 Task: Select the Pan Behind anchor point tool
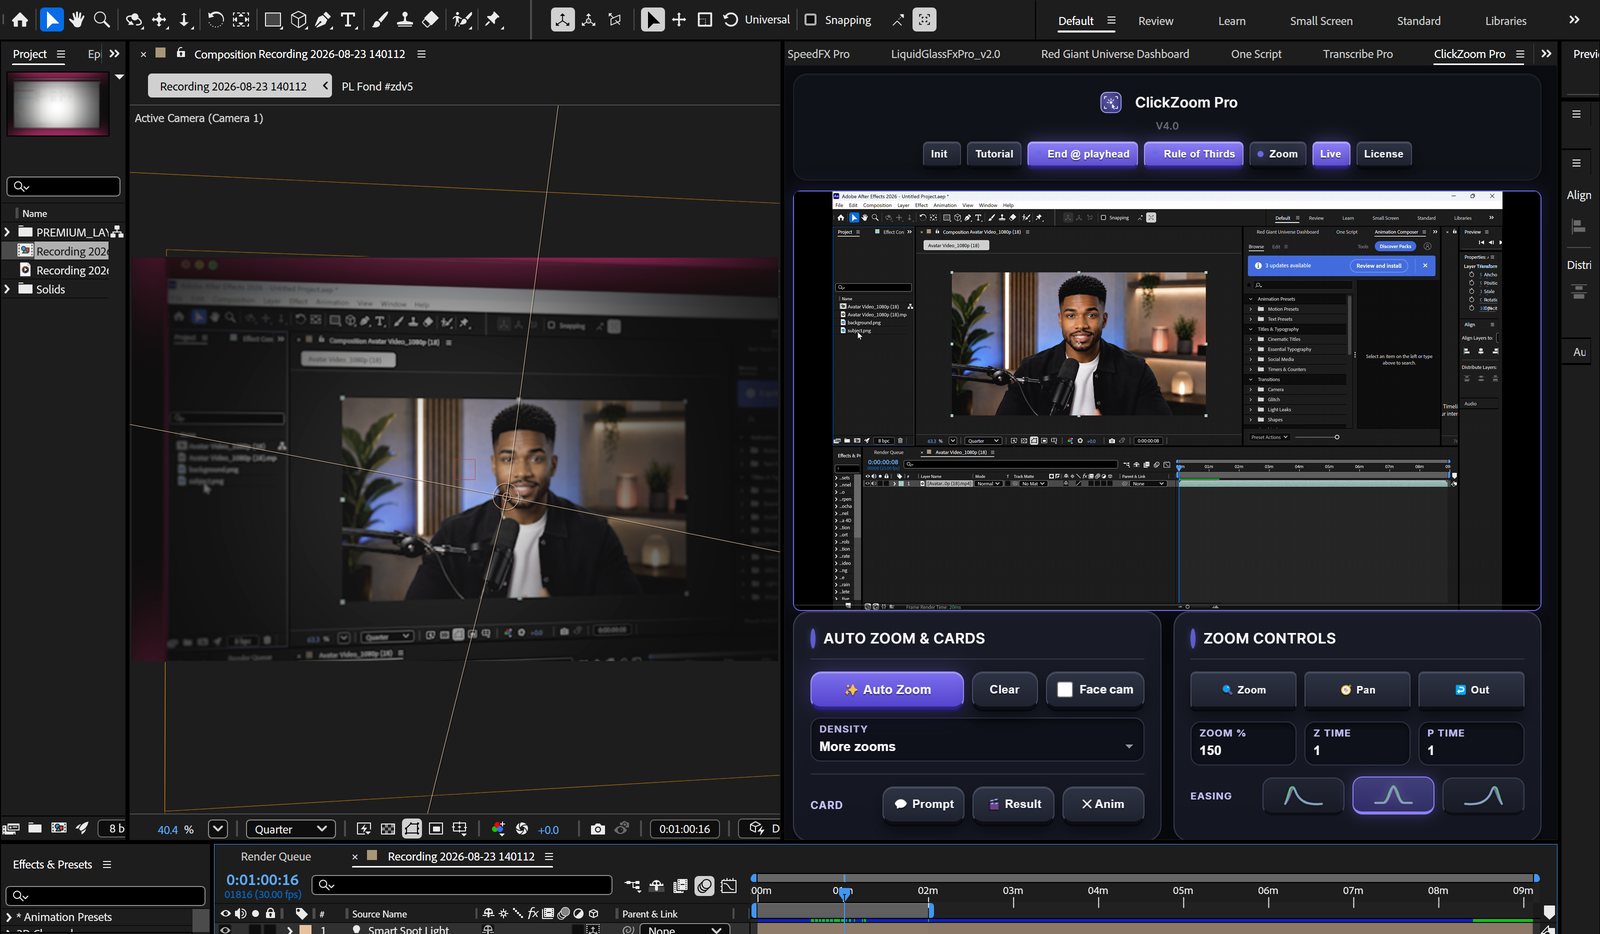pyautogui.click(x=241, y=19)
